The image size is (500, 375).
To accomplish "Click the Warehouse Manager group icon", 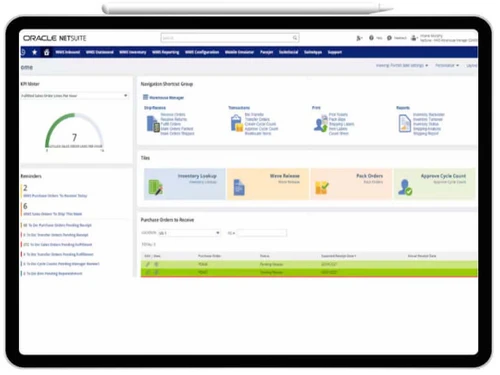I will click(x=145, y=97).
